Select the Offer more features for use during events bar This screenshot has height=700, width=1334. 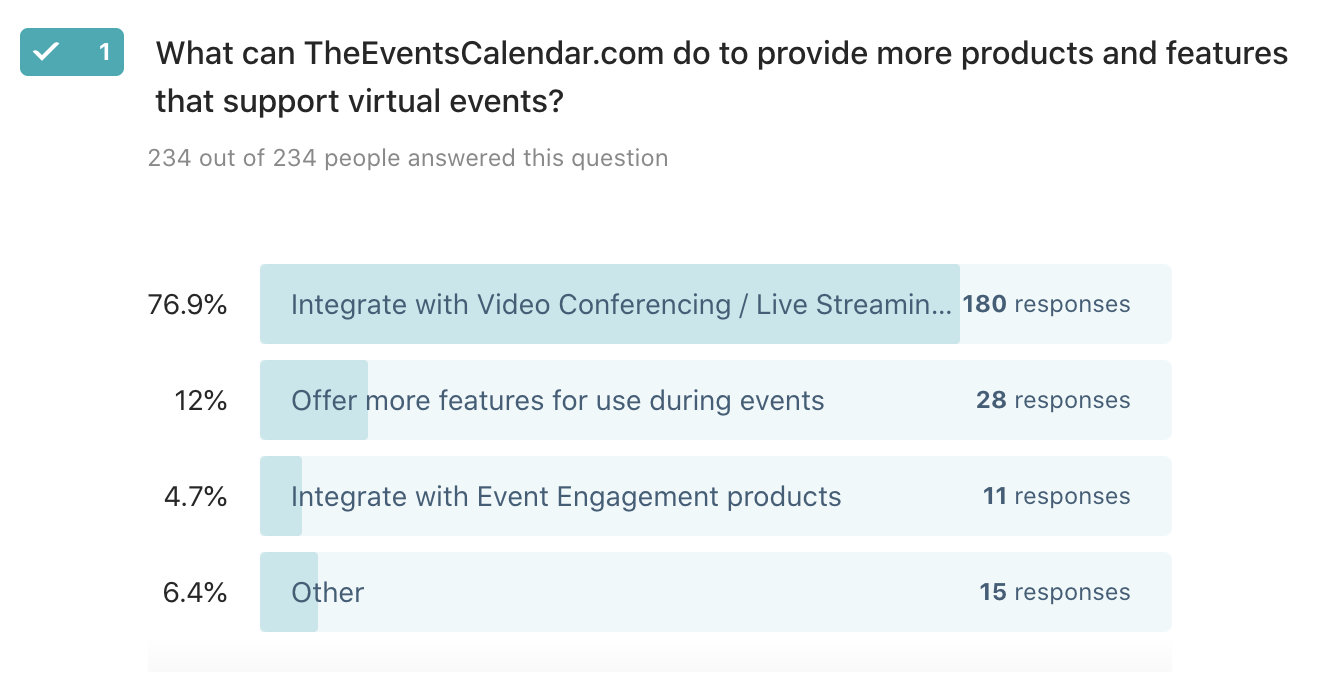pos(715,400)
